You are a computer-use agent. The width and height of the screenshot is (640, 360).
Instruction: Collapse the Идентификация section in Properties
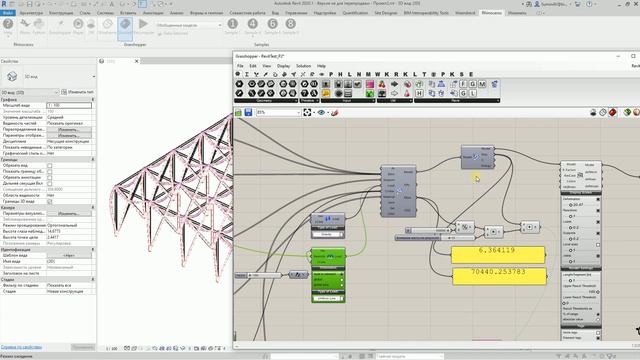pyautogui.click(x=93, y=249)
